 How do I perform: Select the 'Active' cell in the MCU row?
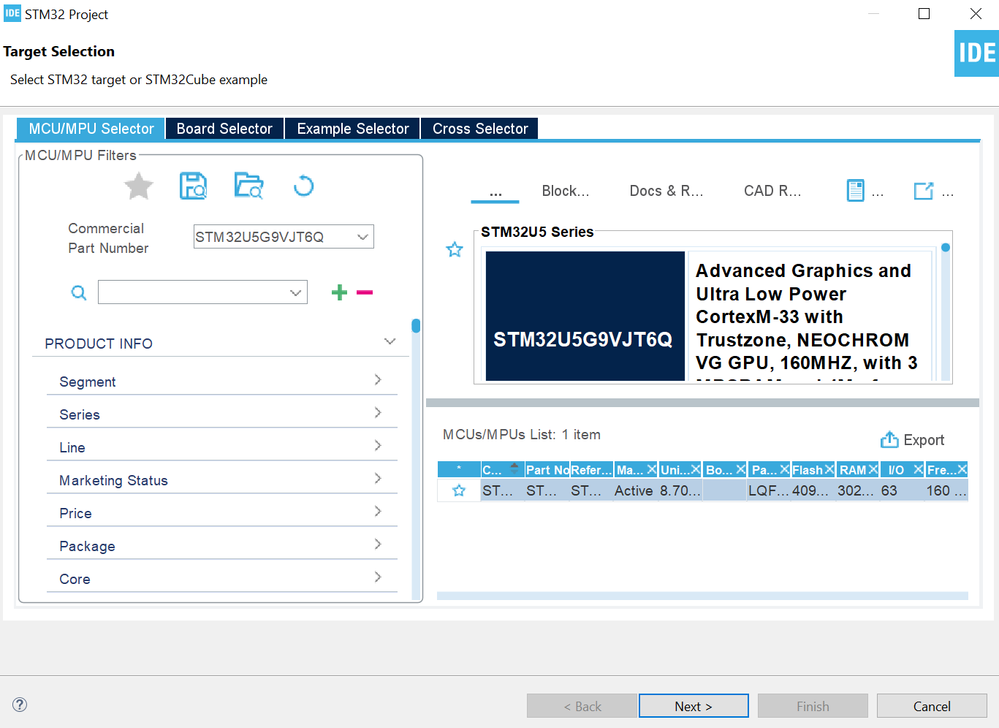coord(633,490)
